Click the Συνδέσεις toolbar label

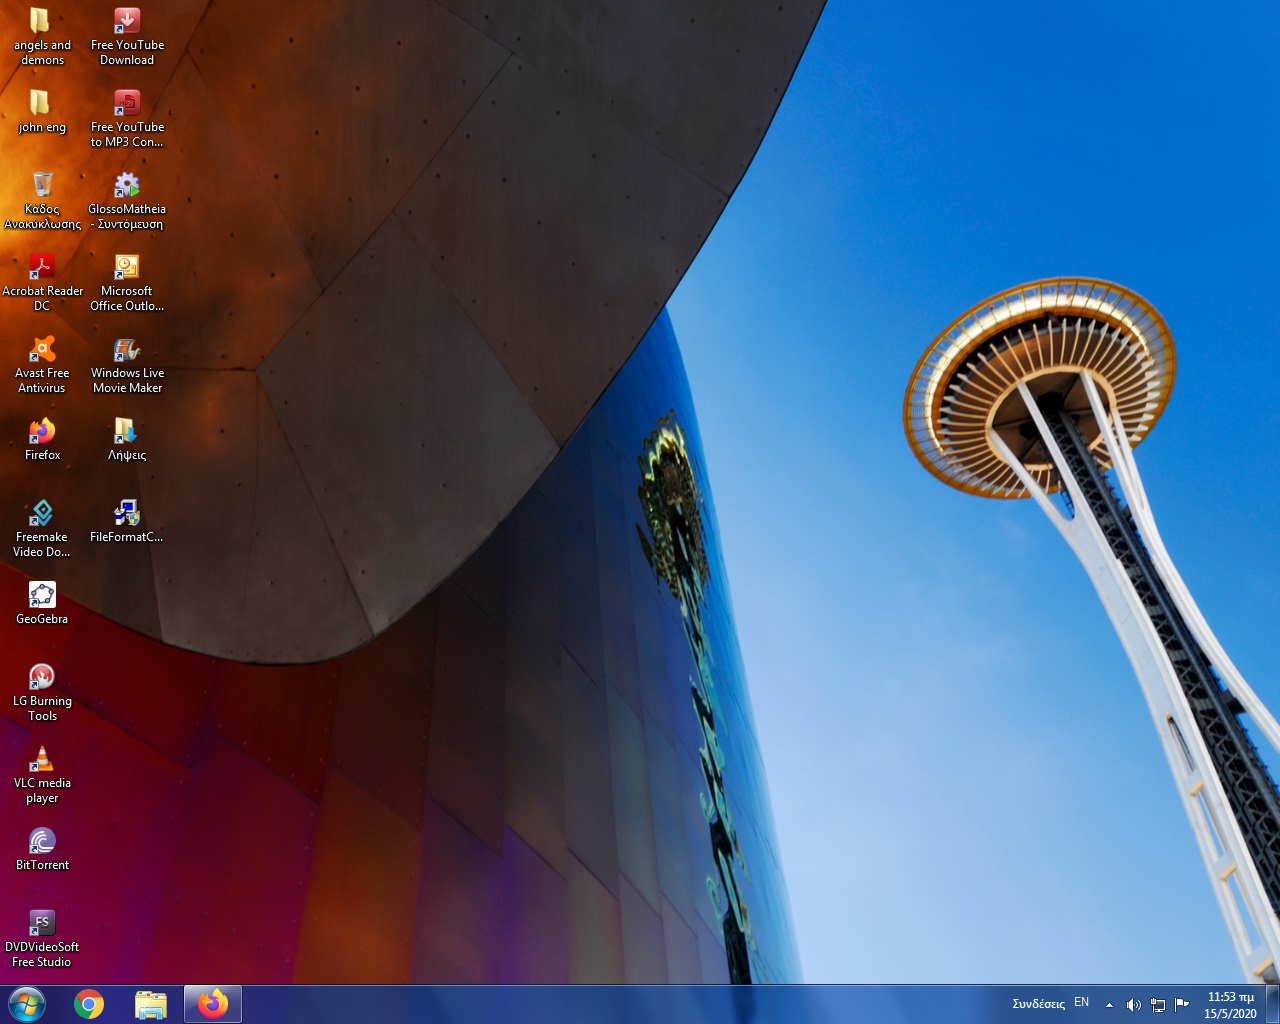(x=1038, y=1004)
